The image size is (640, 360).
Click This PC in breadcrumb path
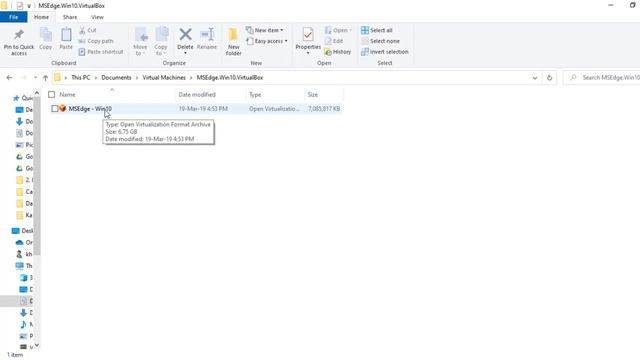80,78
